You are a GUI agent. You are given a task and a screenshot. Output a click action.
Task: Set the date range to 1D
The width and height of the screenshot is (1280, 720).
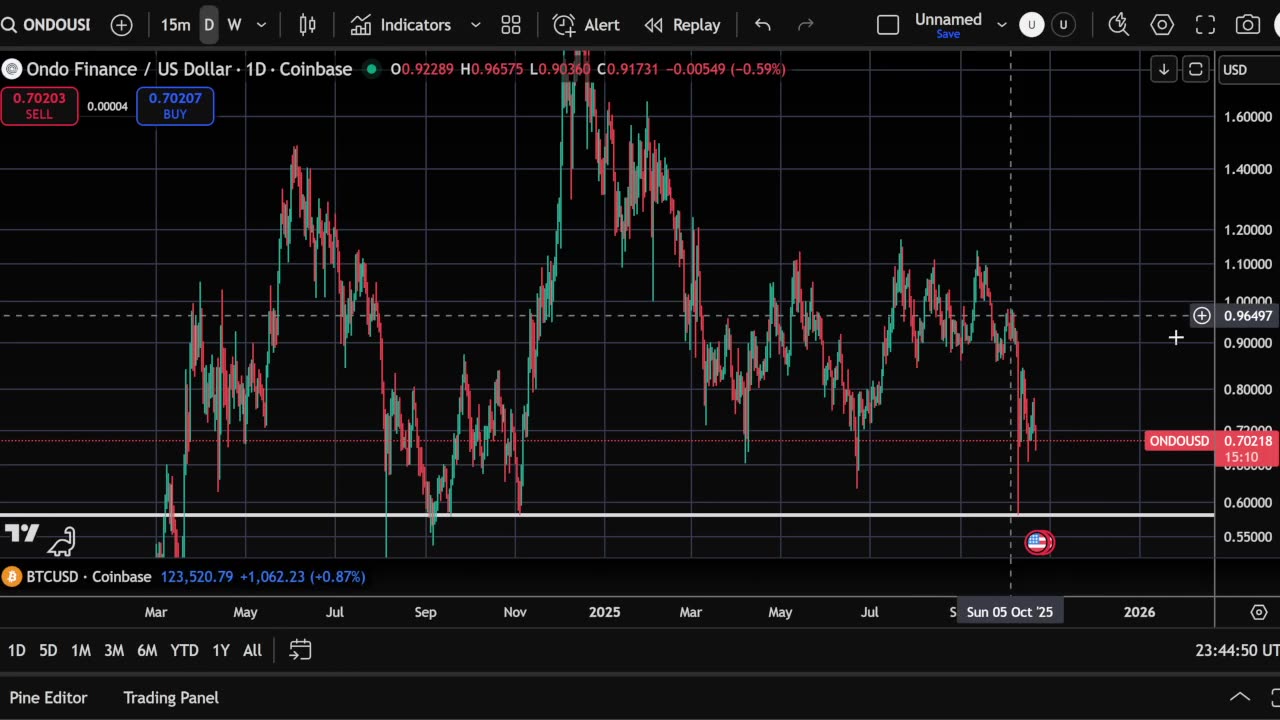(x=17, y=650)
